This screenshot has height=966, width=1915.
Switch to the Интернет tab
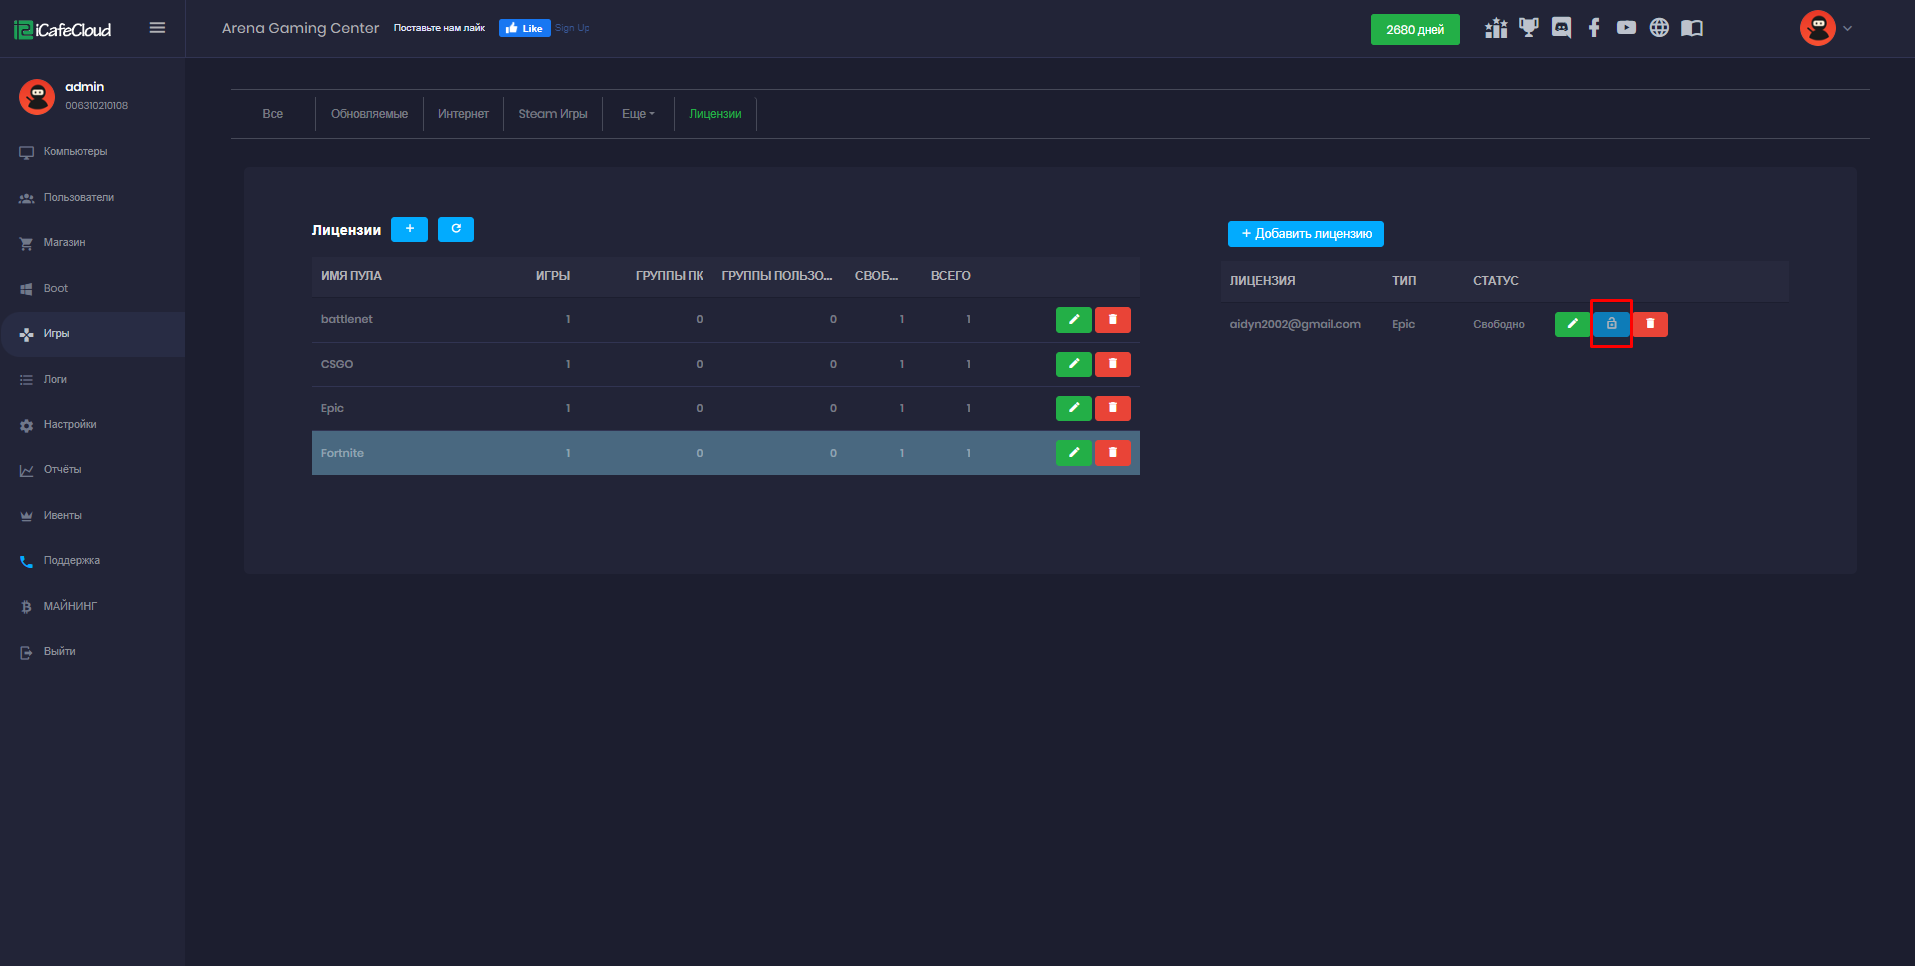[x=463, y=114]
